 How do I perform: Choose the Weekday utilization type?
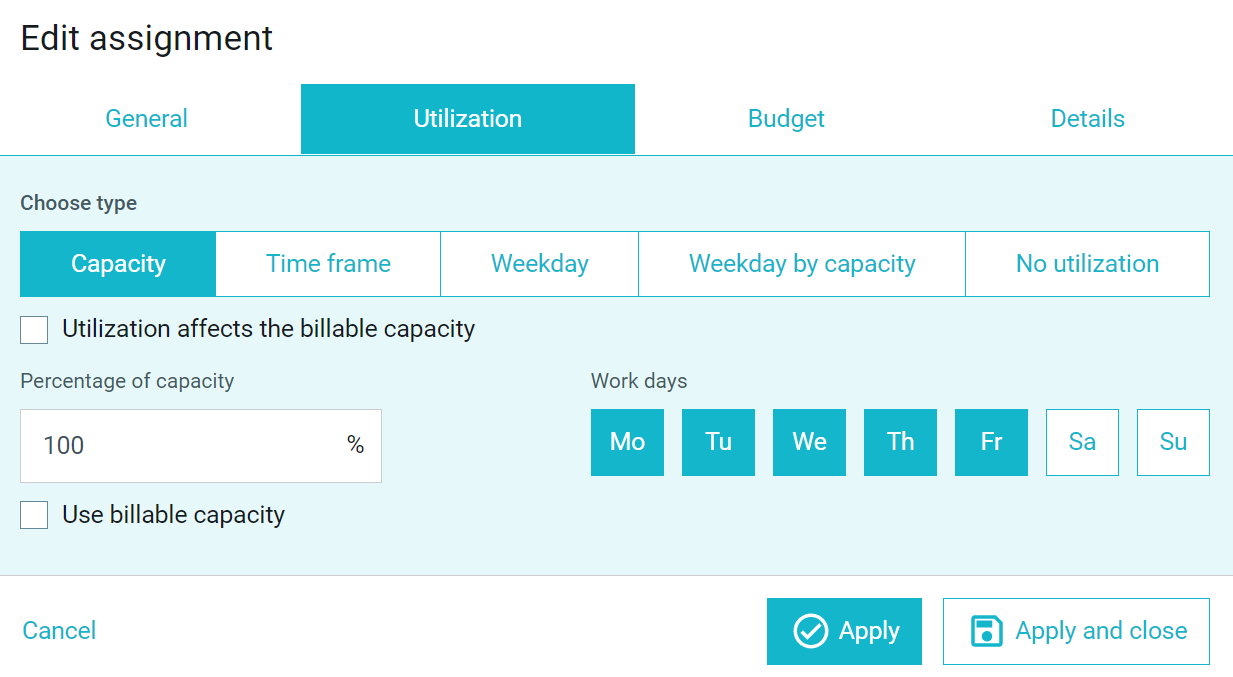click(540, 264)
